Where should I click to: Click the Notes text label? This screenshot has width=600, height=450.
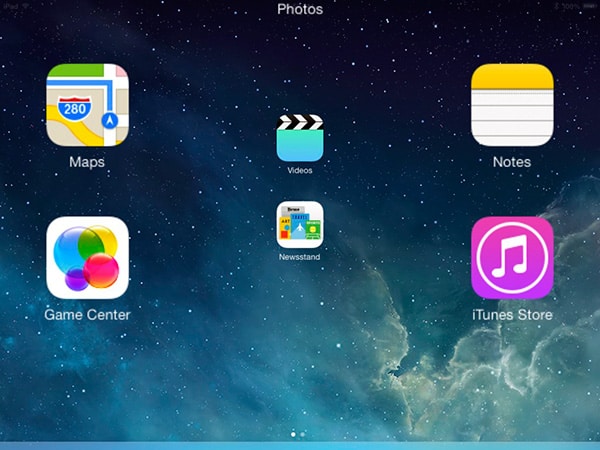click(x=512, y=162)
